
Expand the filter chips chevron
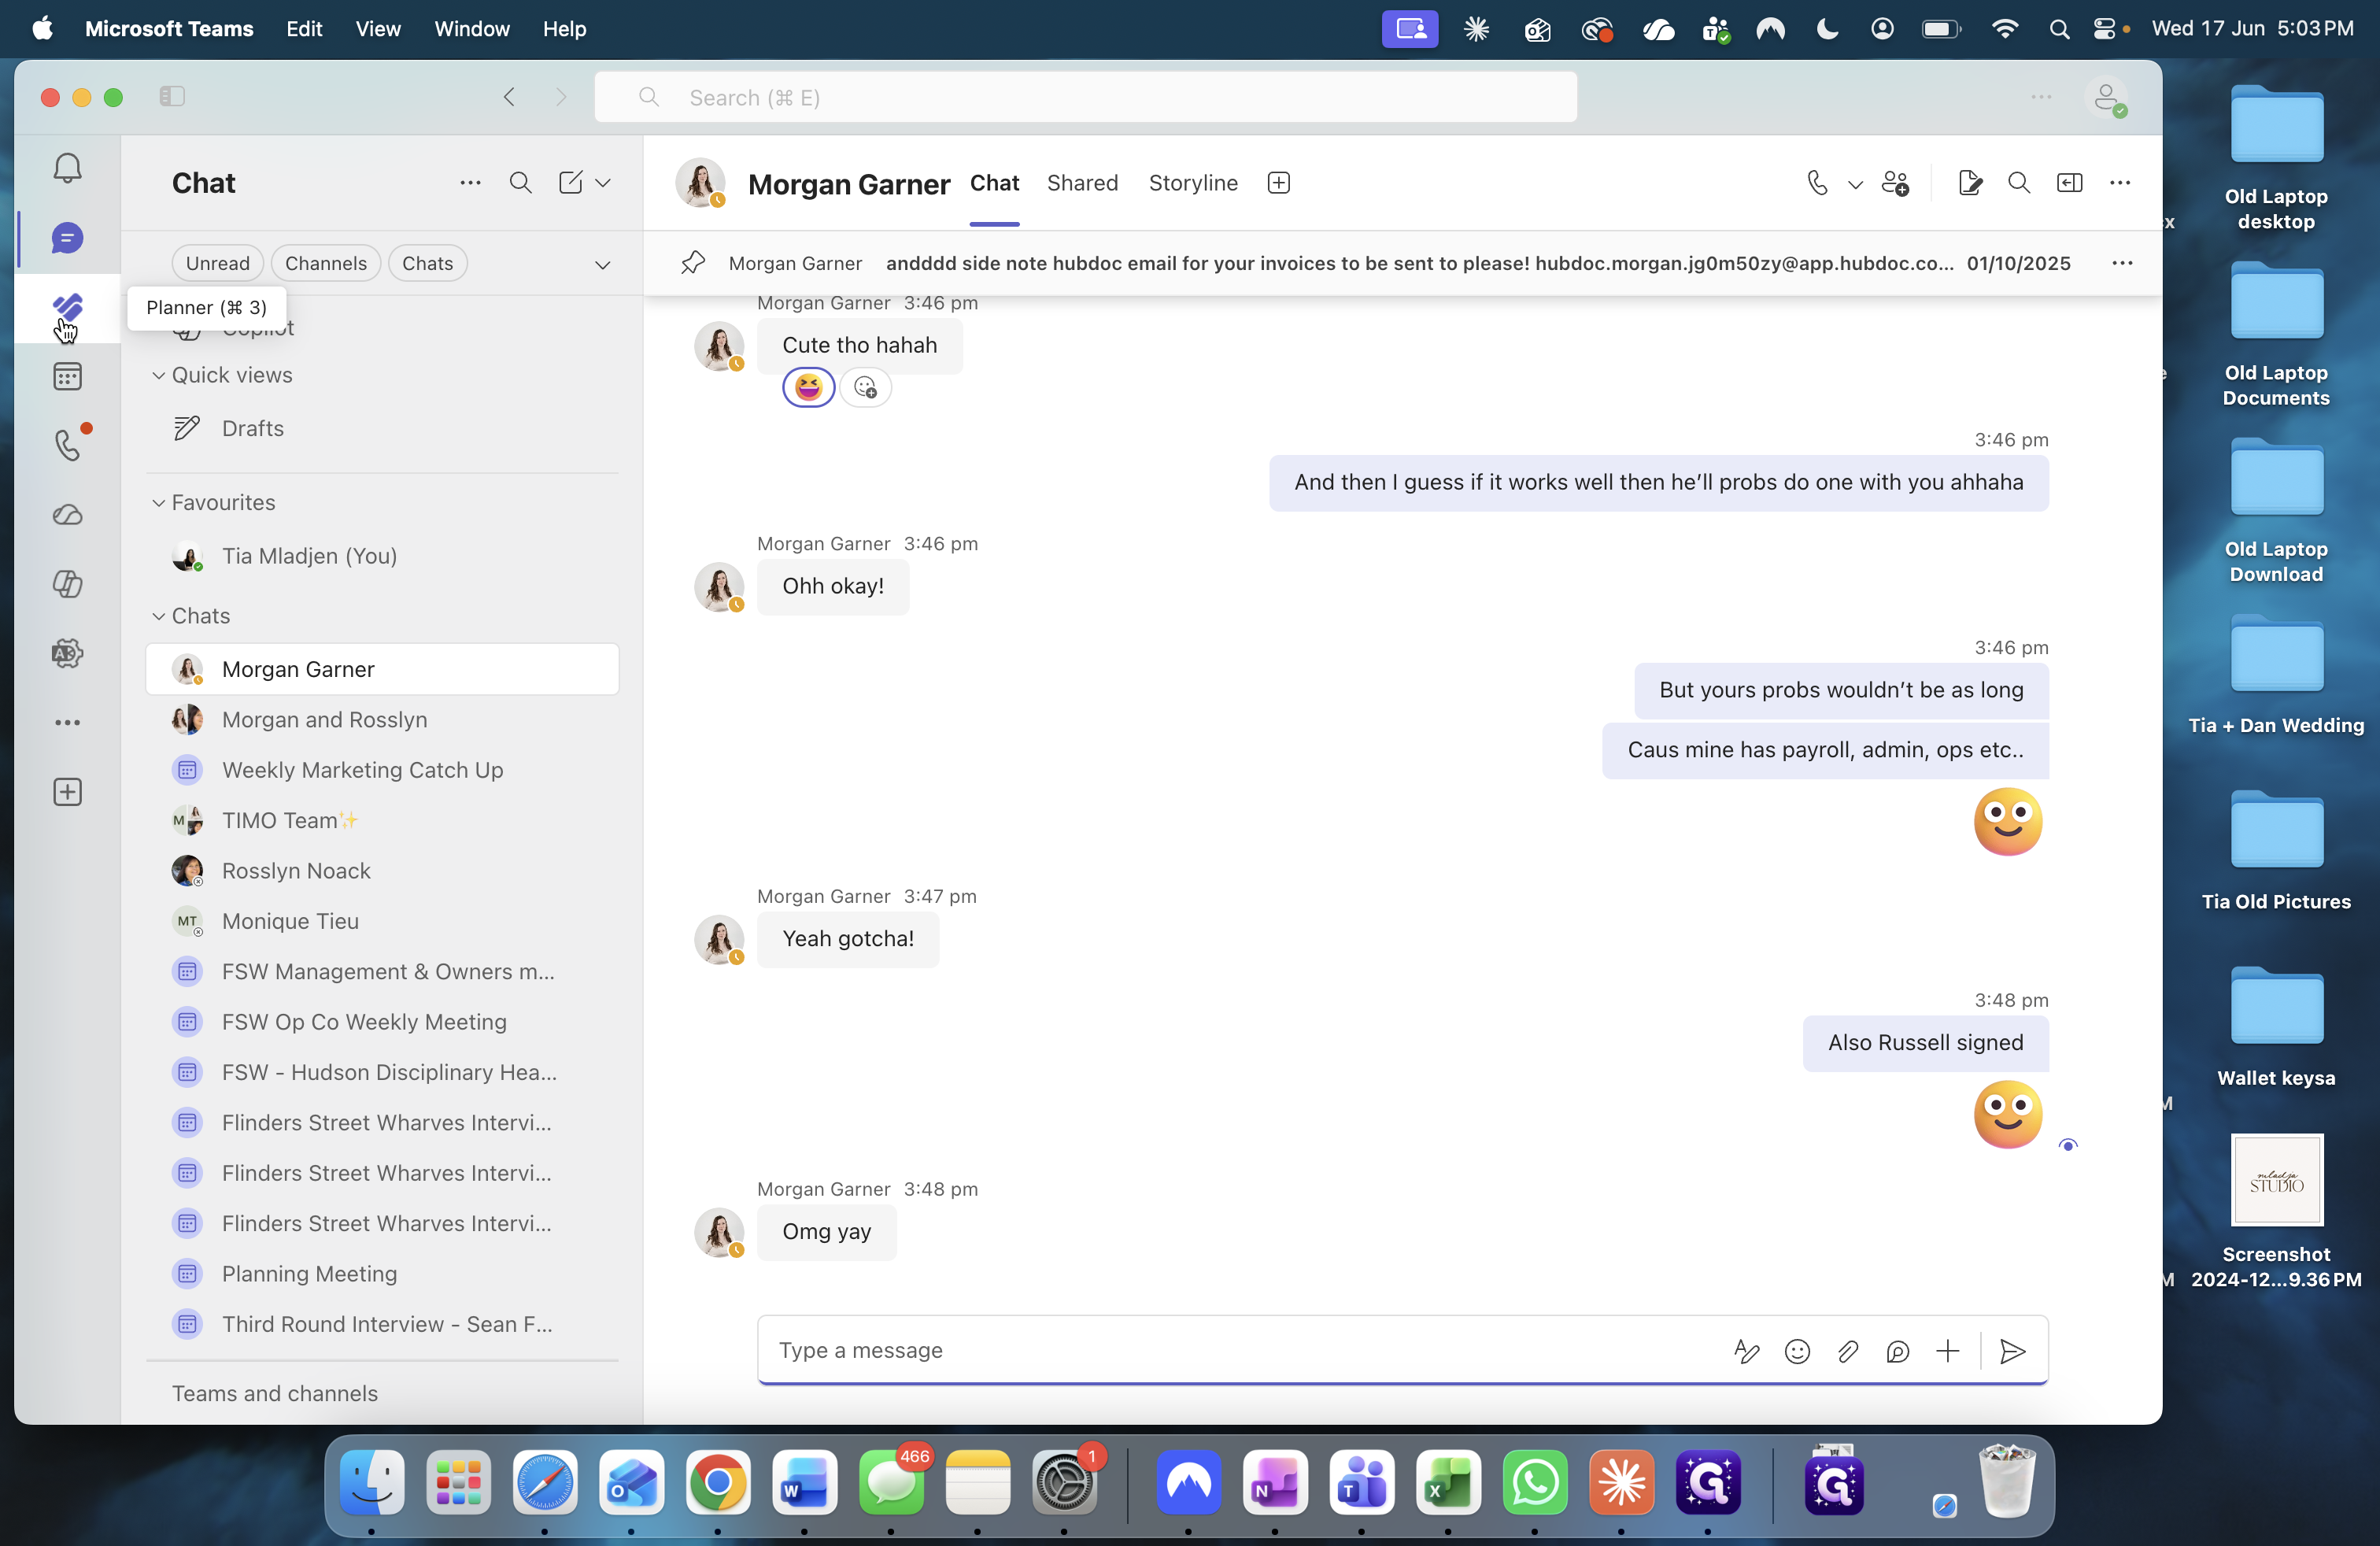602,264
